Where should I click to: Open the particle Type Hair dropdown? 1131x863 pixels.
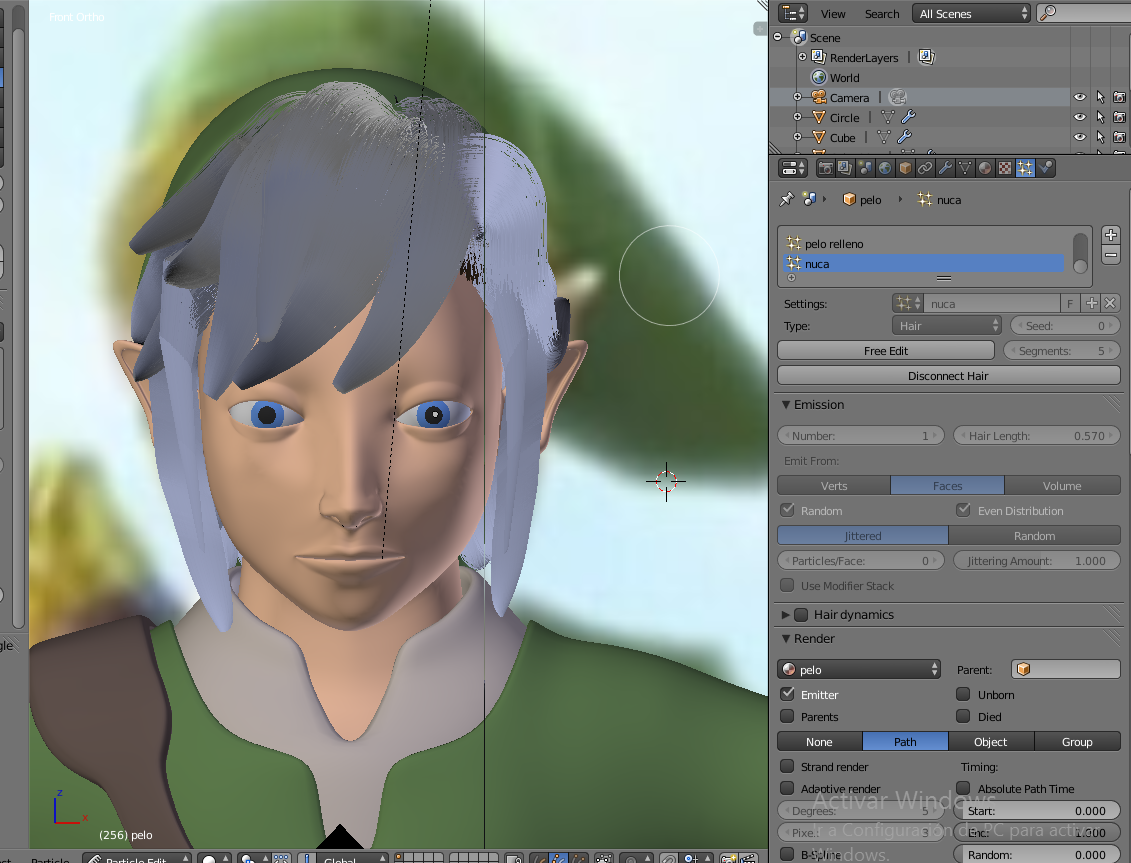tap(946, 326)
